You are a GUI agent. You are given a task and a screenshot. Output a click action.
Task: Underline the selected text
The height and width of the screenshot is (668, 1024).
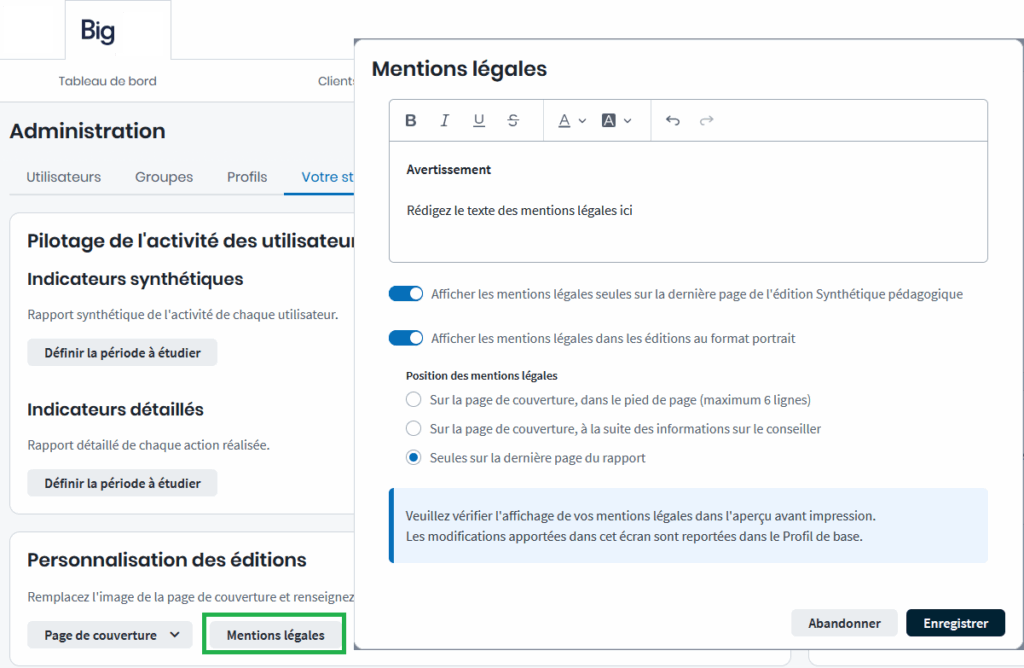pos(479,121)
